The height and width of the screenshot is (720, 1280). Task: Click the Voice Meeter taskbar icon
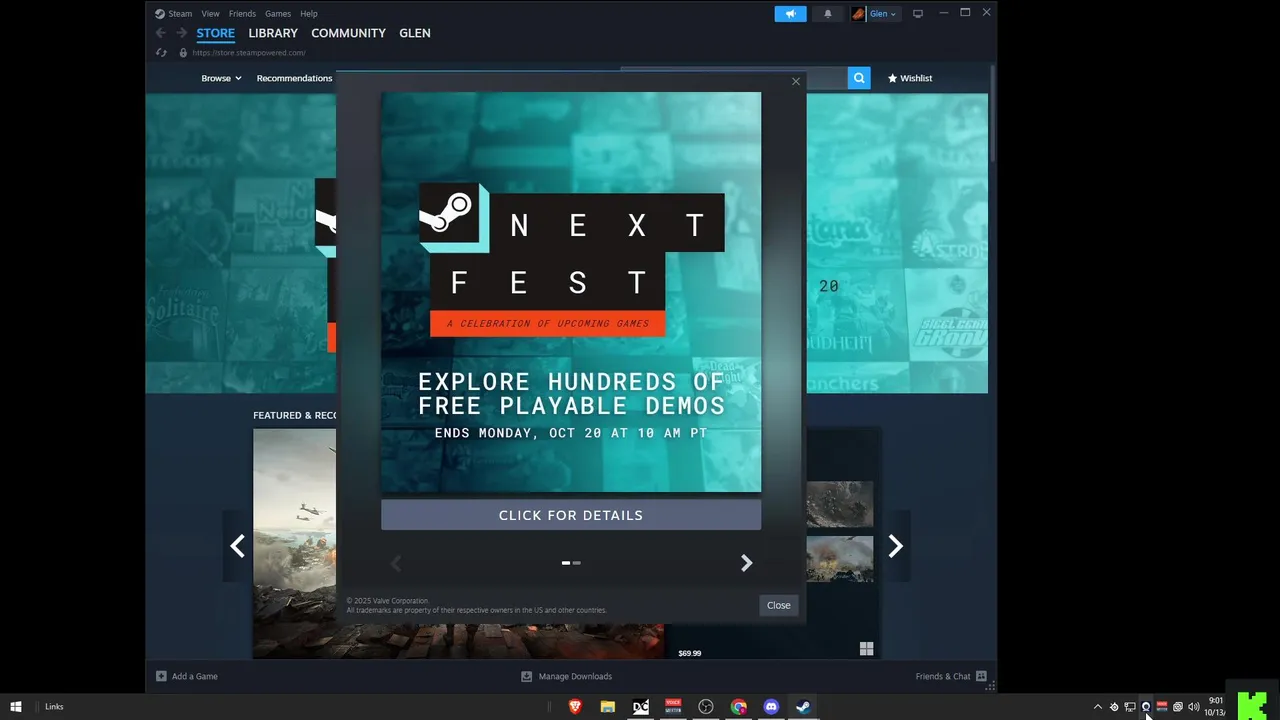[673, 707]
